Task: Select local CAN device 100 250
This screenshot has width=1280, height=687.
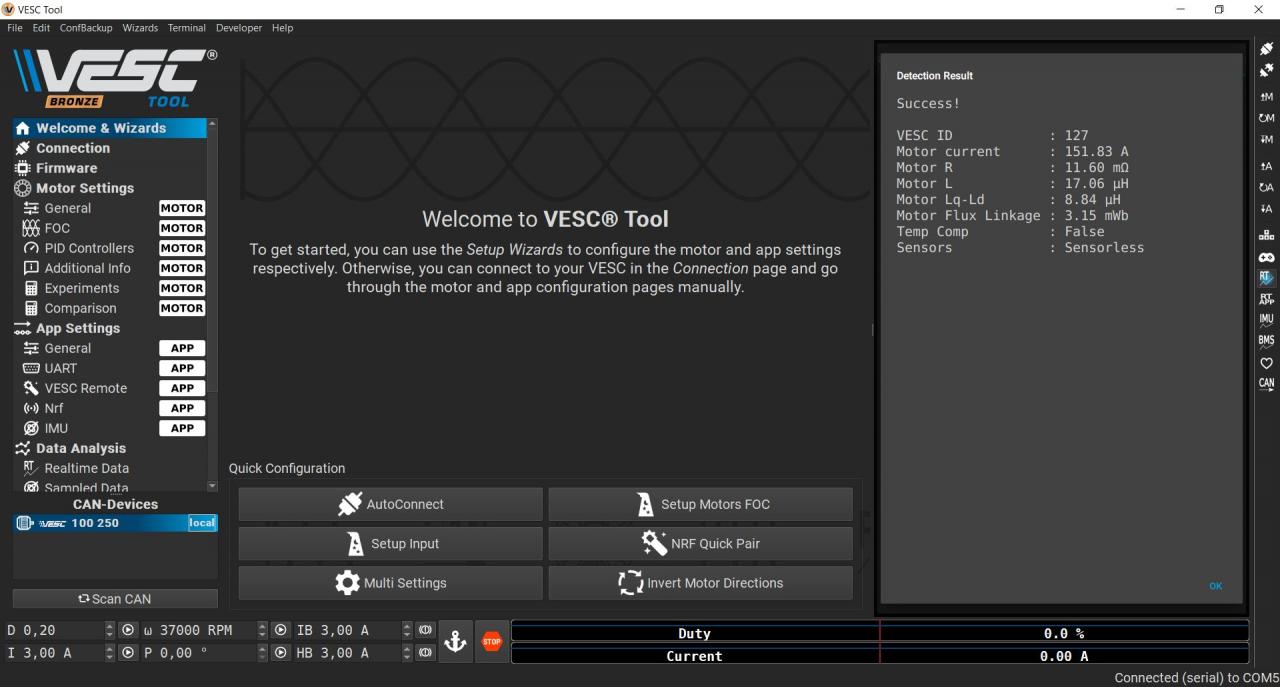Action: pyautogui.click(x=115, y=523)
